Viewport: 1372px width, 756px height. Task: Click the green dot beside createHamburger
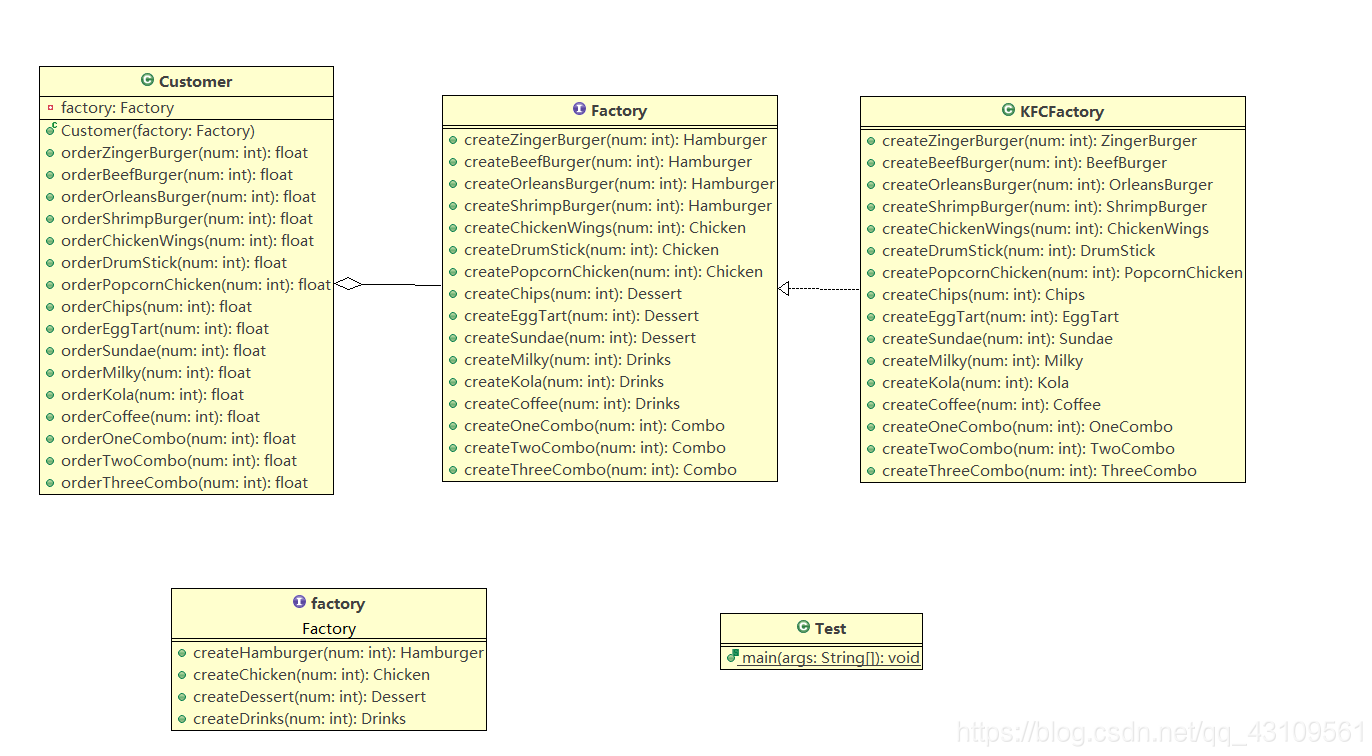pyautogui.click(x=182, y=653)
